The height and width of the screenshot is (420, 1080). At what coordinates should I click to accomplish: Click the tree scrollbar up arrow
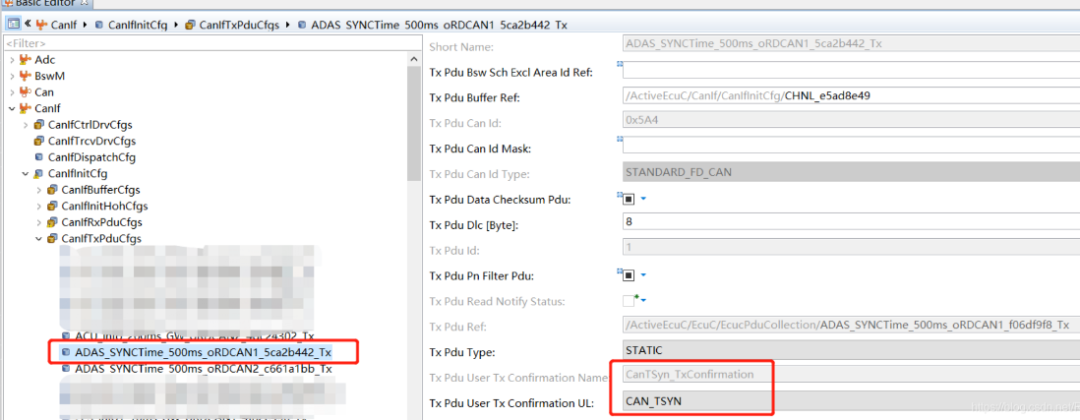tap(413, 60)
